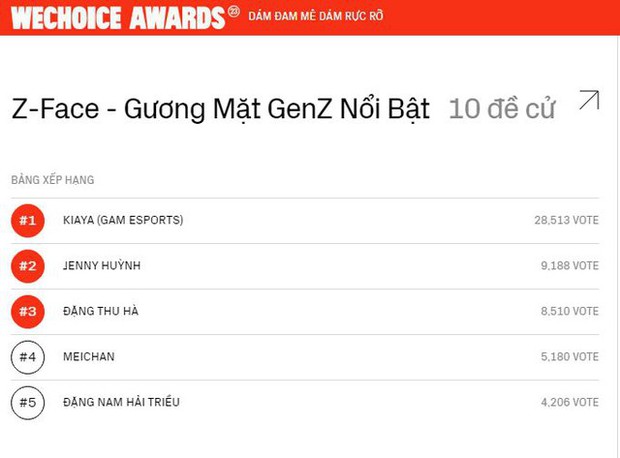
Task: Click the 8,510 vote count
Action: click(569, 311)
